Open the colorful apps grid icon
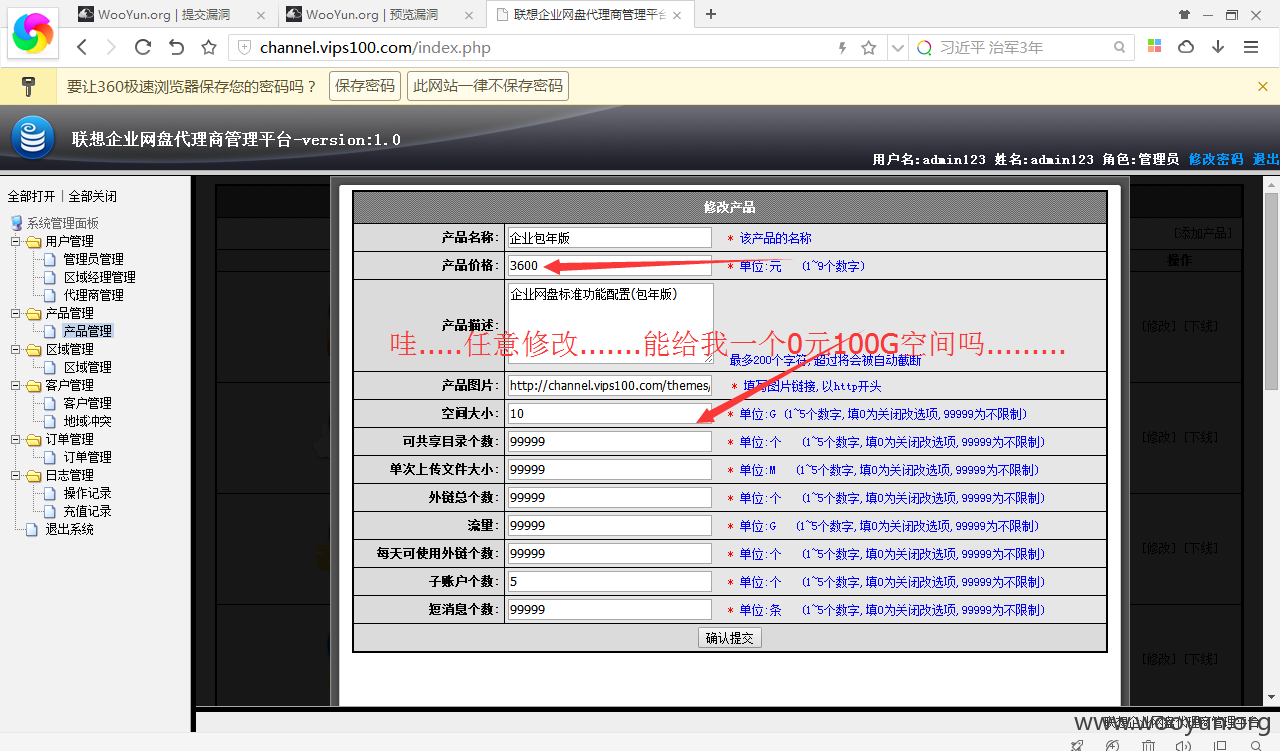Viewport: 1280px width, 751px height. (x=1154, y=47)
